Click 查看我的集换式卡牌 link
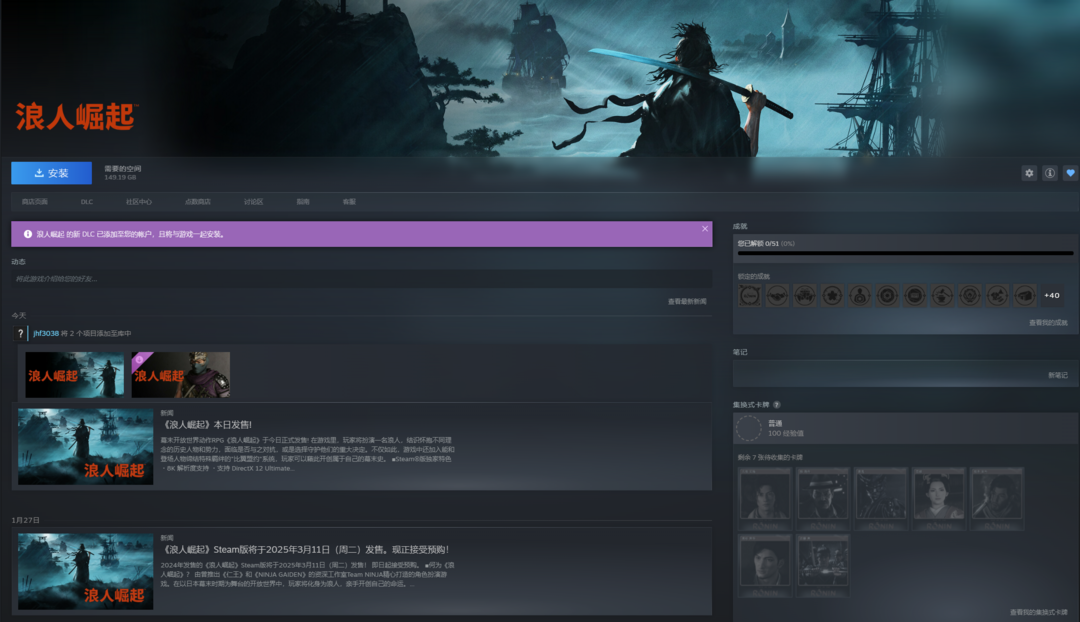The height and width of the screenshot is (622, 1080). (1039, 612)
